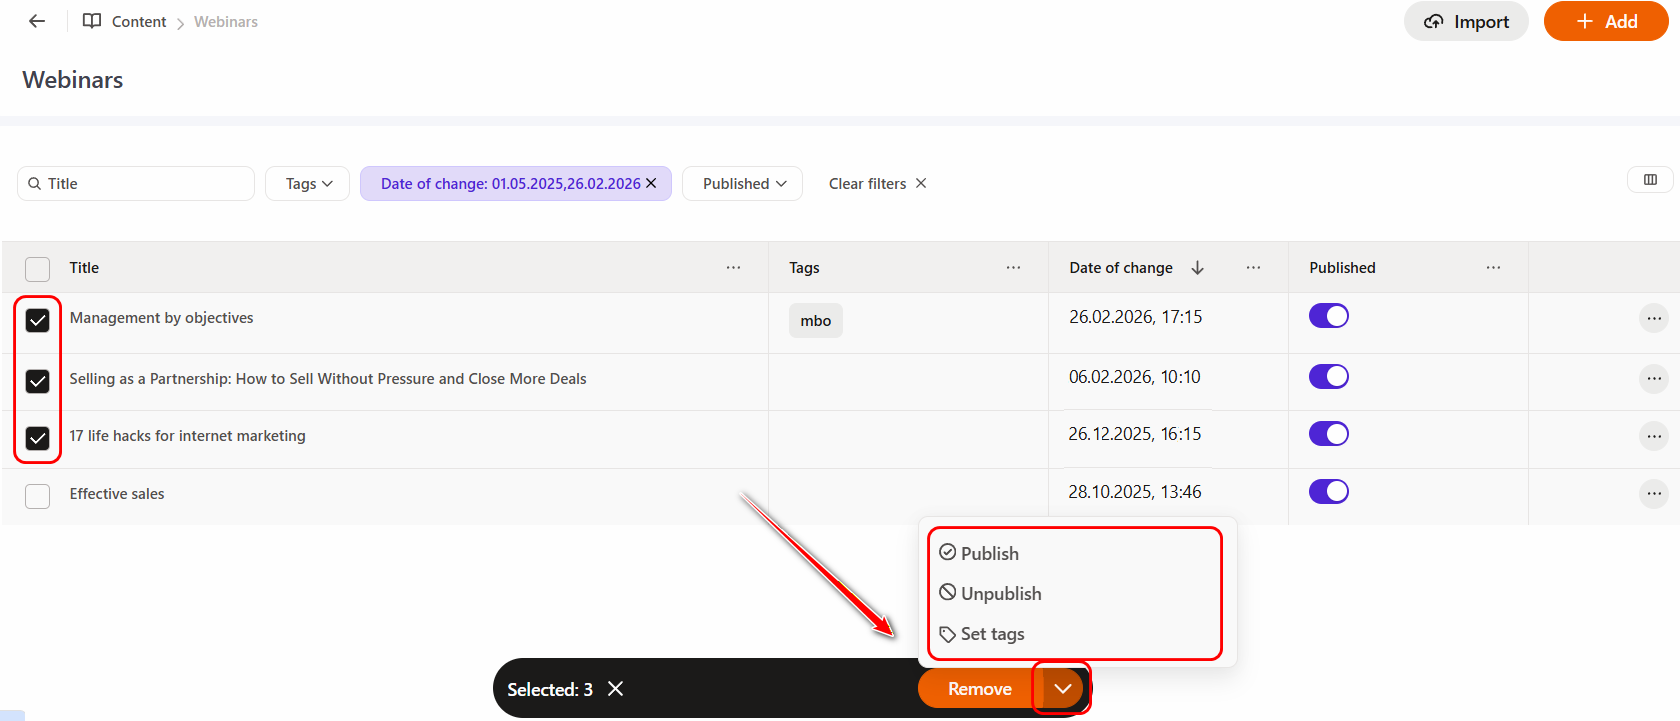The height and width of the screenshot is (721, 1680).
Task: Open the column layout settings icon
Action: tap(1650, 180)
